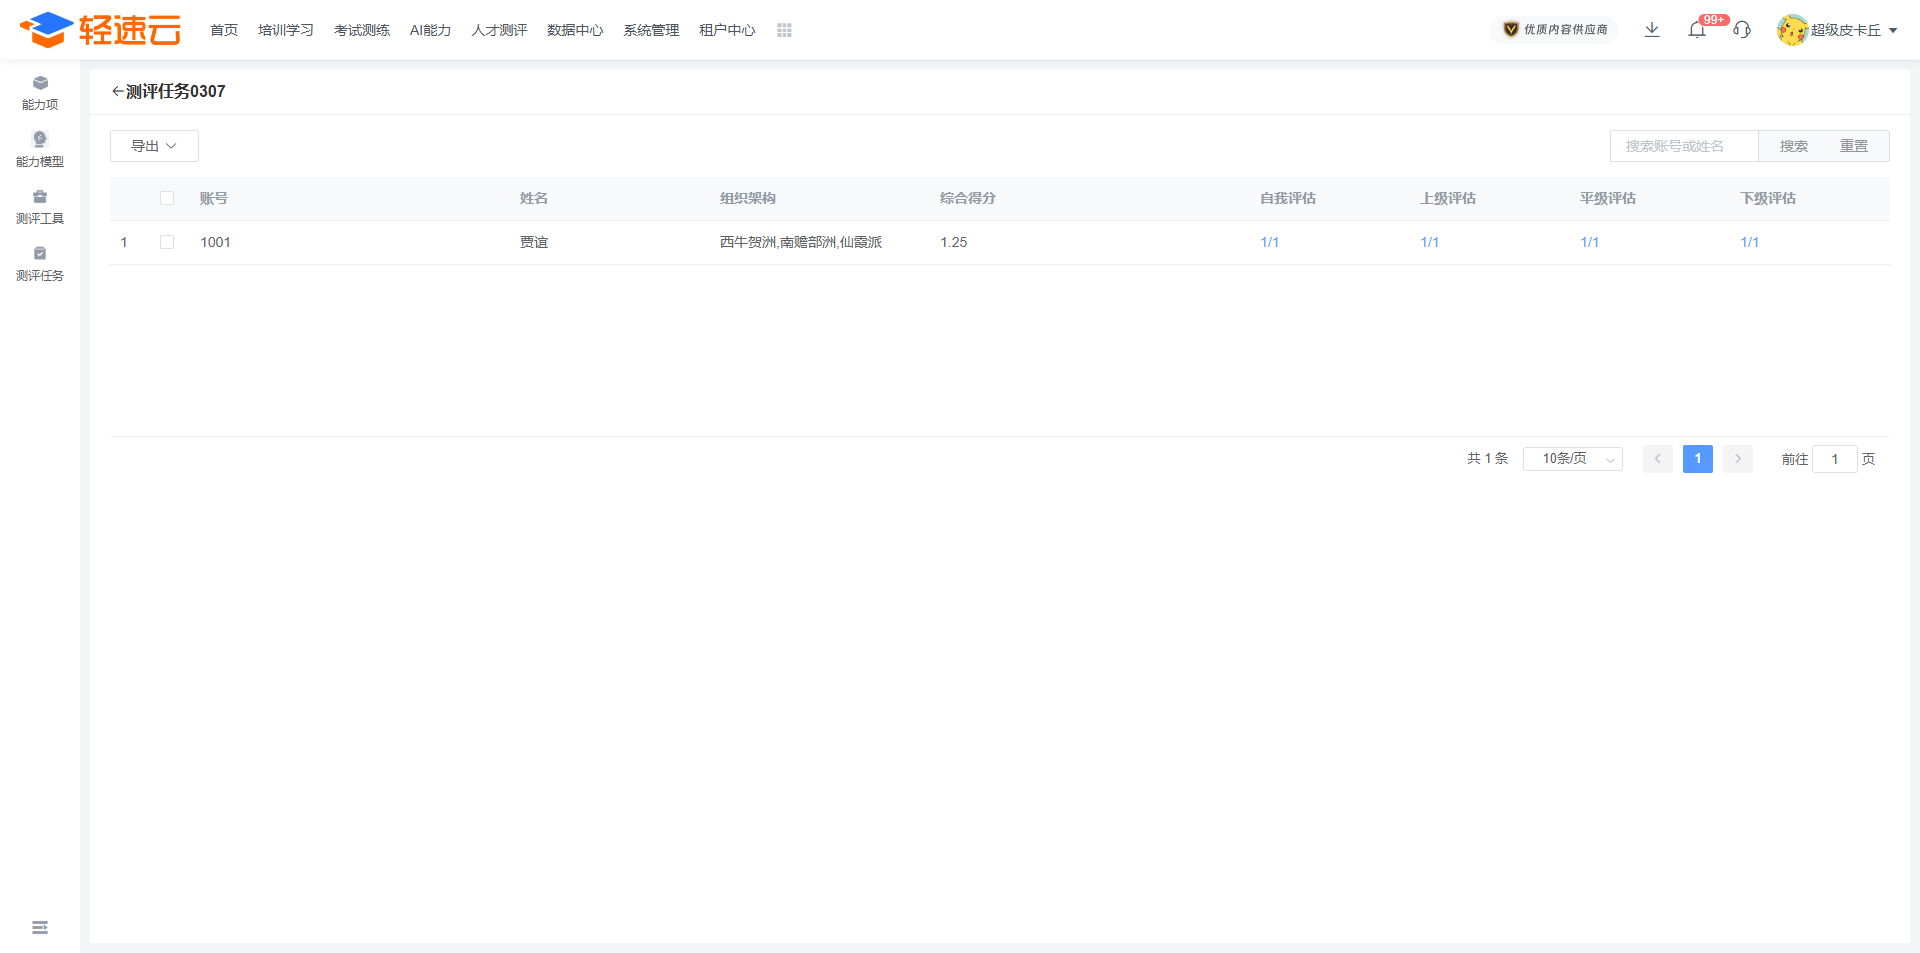Collapse the sidebar using bottom menu icon

click(x=40, y=928)
